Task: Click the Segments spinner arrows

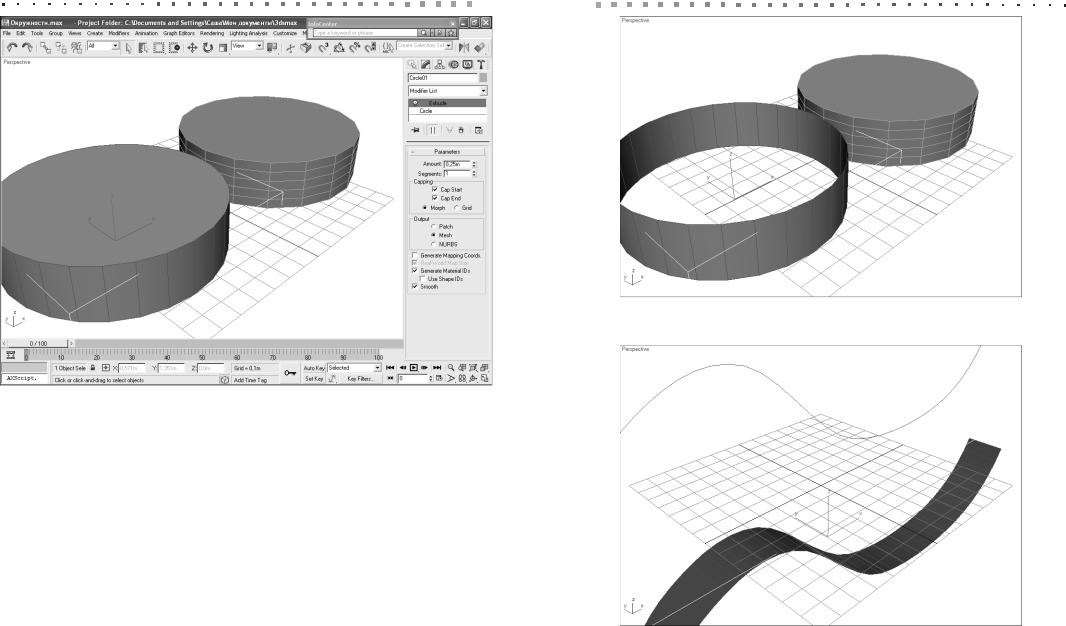Action: pyautogui.click(x=474, y=174)
